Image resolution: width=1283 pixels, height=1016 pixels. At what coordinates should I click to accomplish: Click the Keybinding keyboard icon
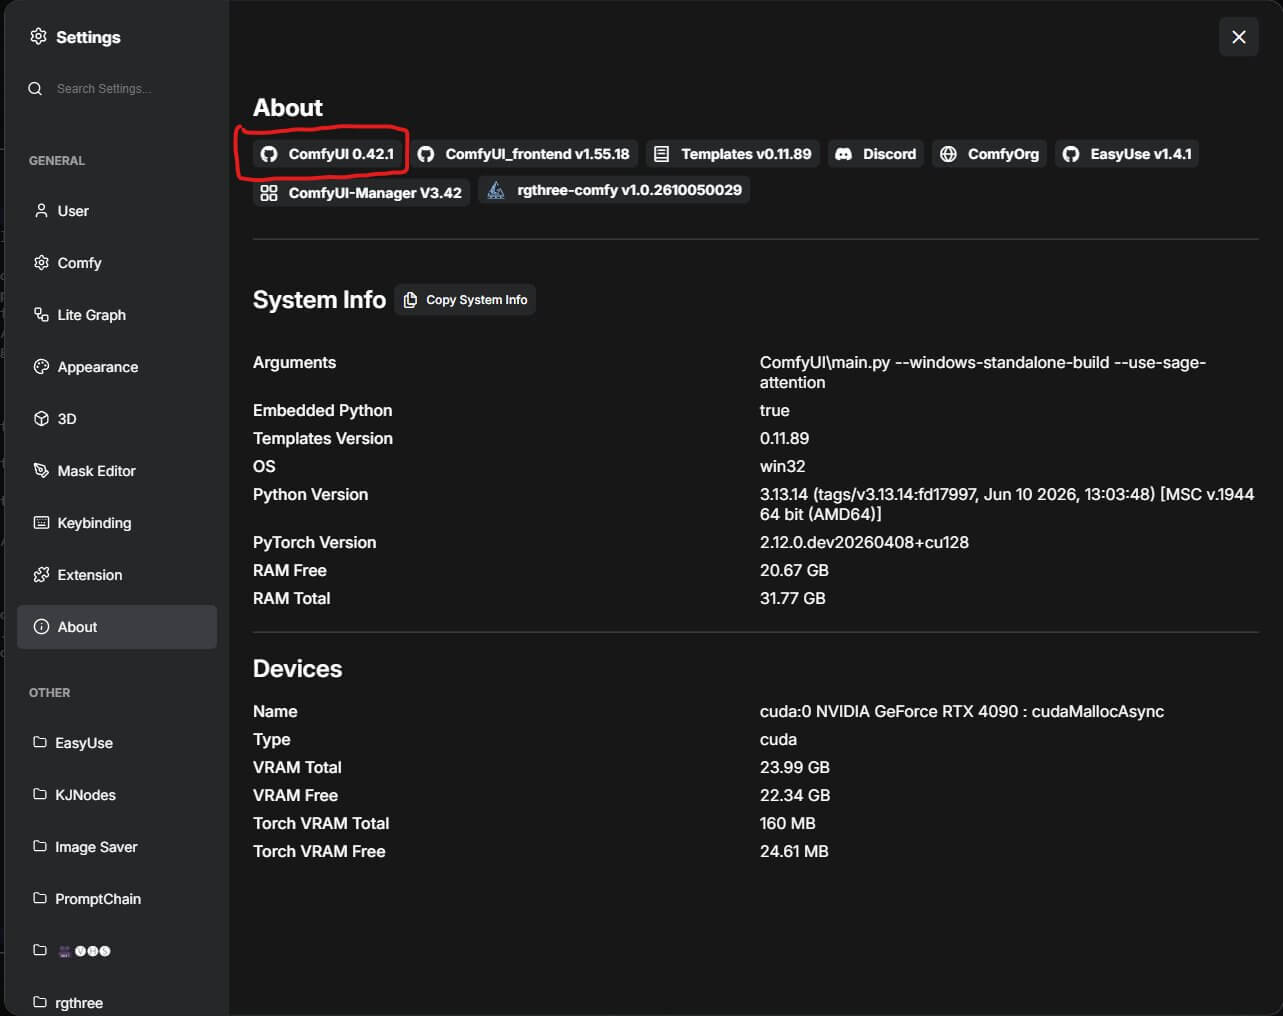tap(41, 523)
